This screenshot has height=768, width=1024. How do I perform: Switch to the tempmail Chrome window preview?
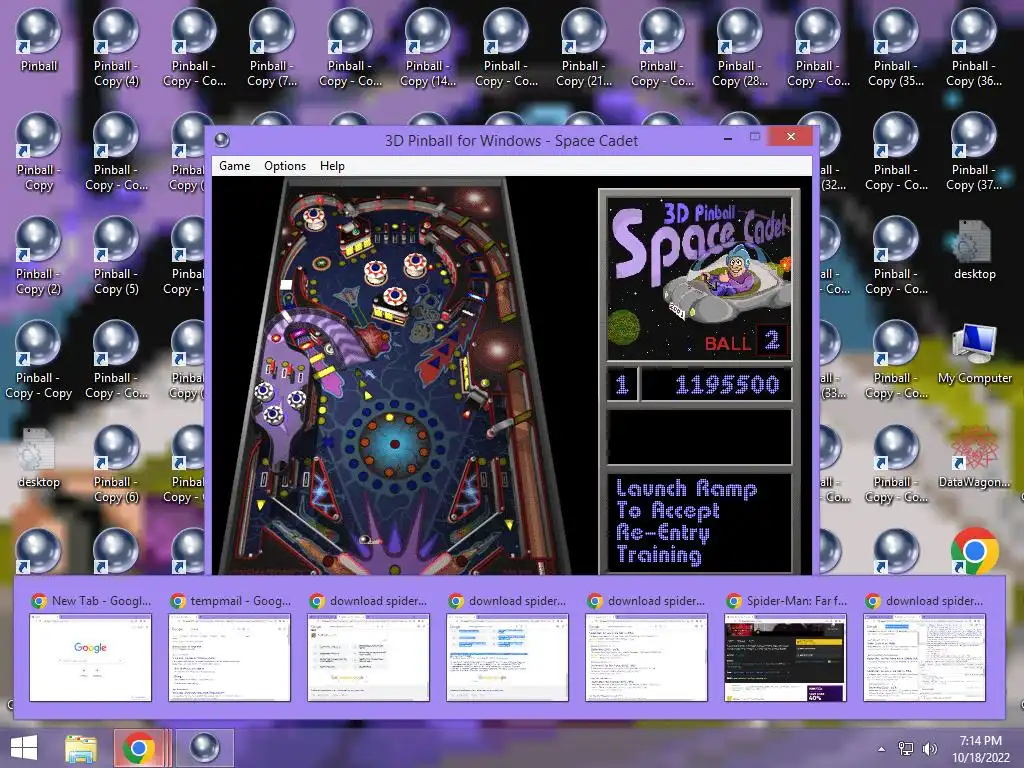pos(230,646)
